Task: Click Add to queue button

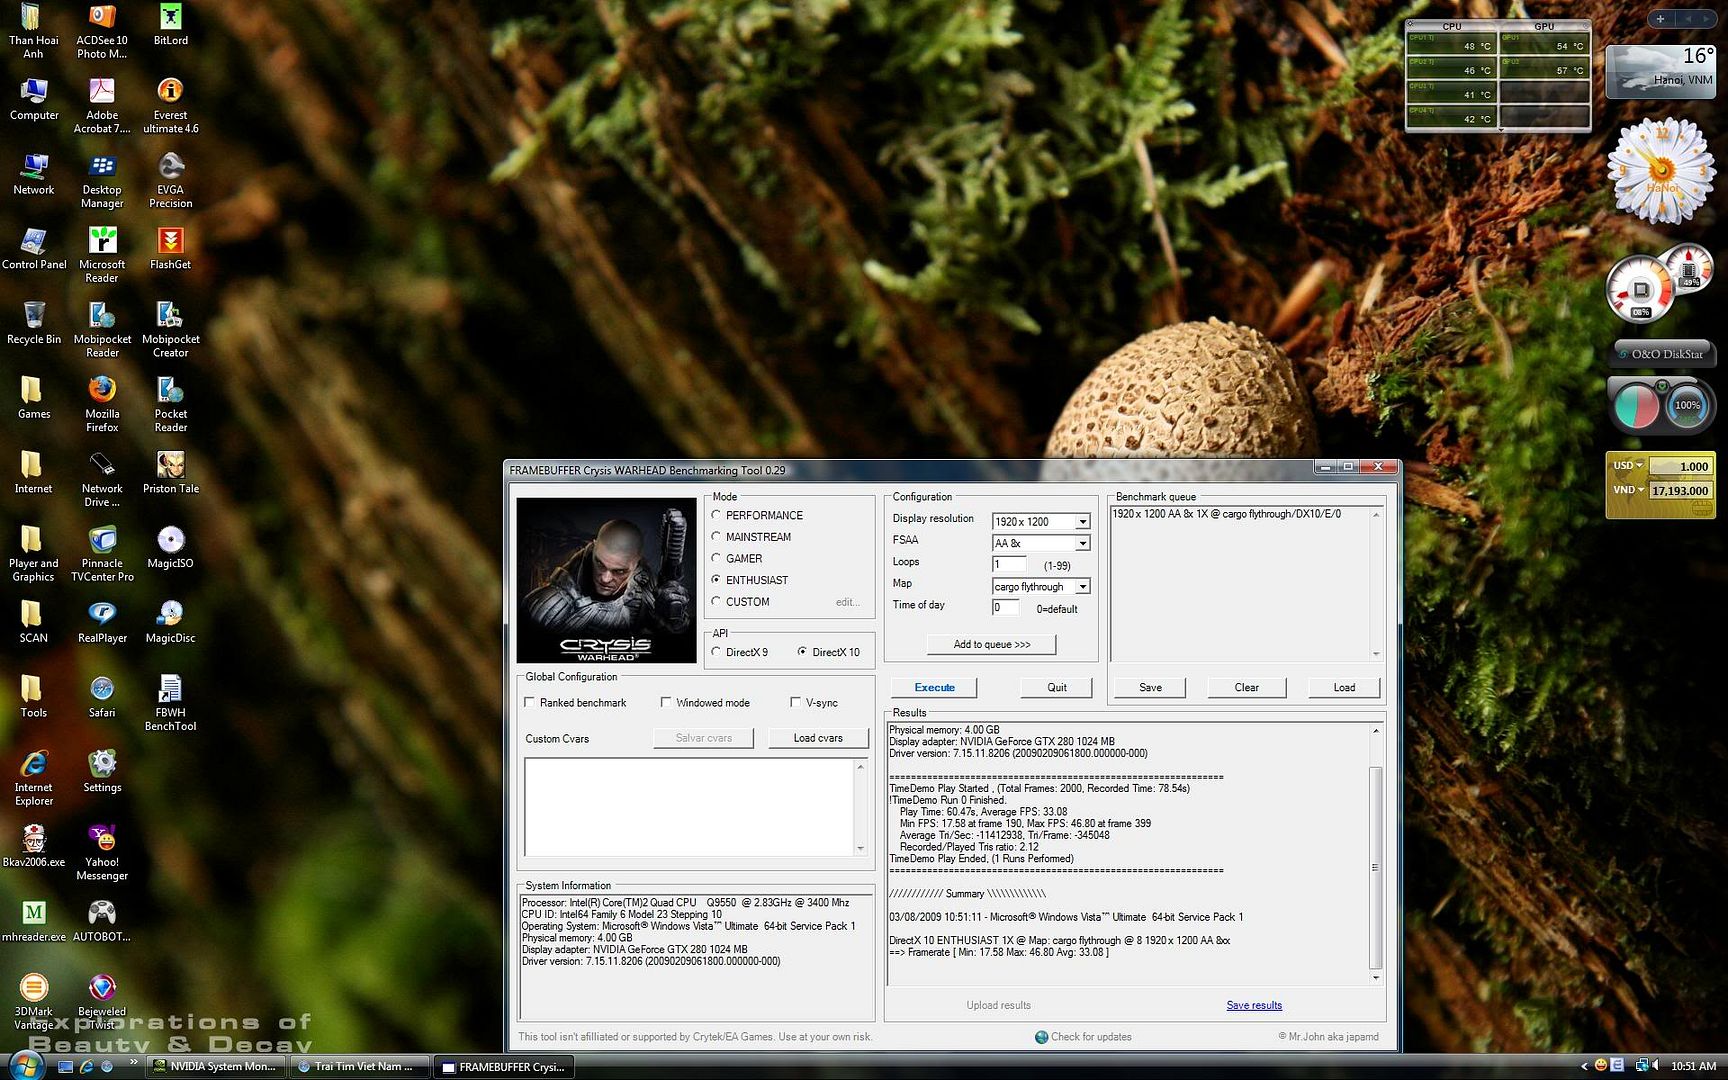Action: 991,645
